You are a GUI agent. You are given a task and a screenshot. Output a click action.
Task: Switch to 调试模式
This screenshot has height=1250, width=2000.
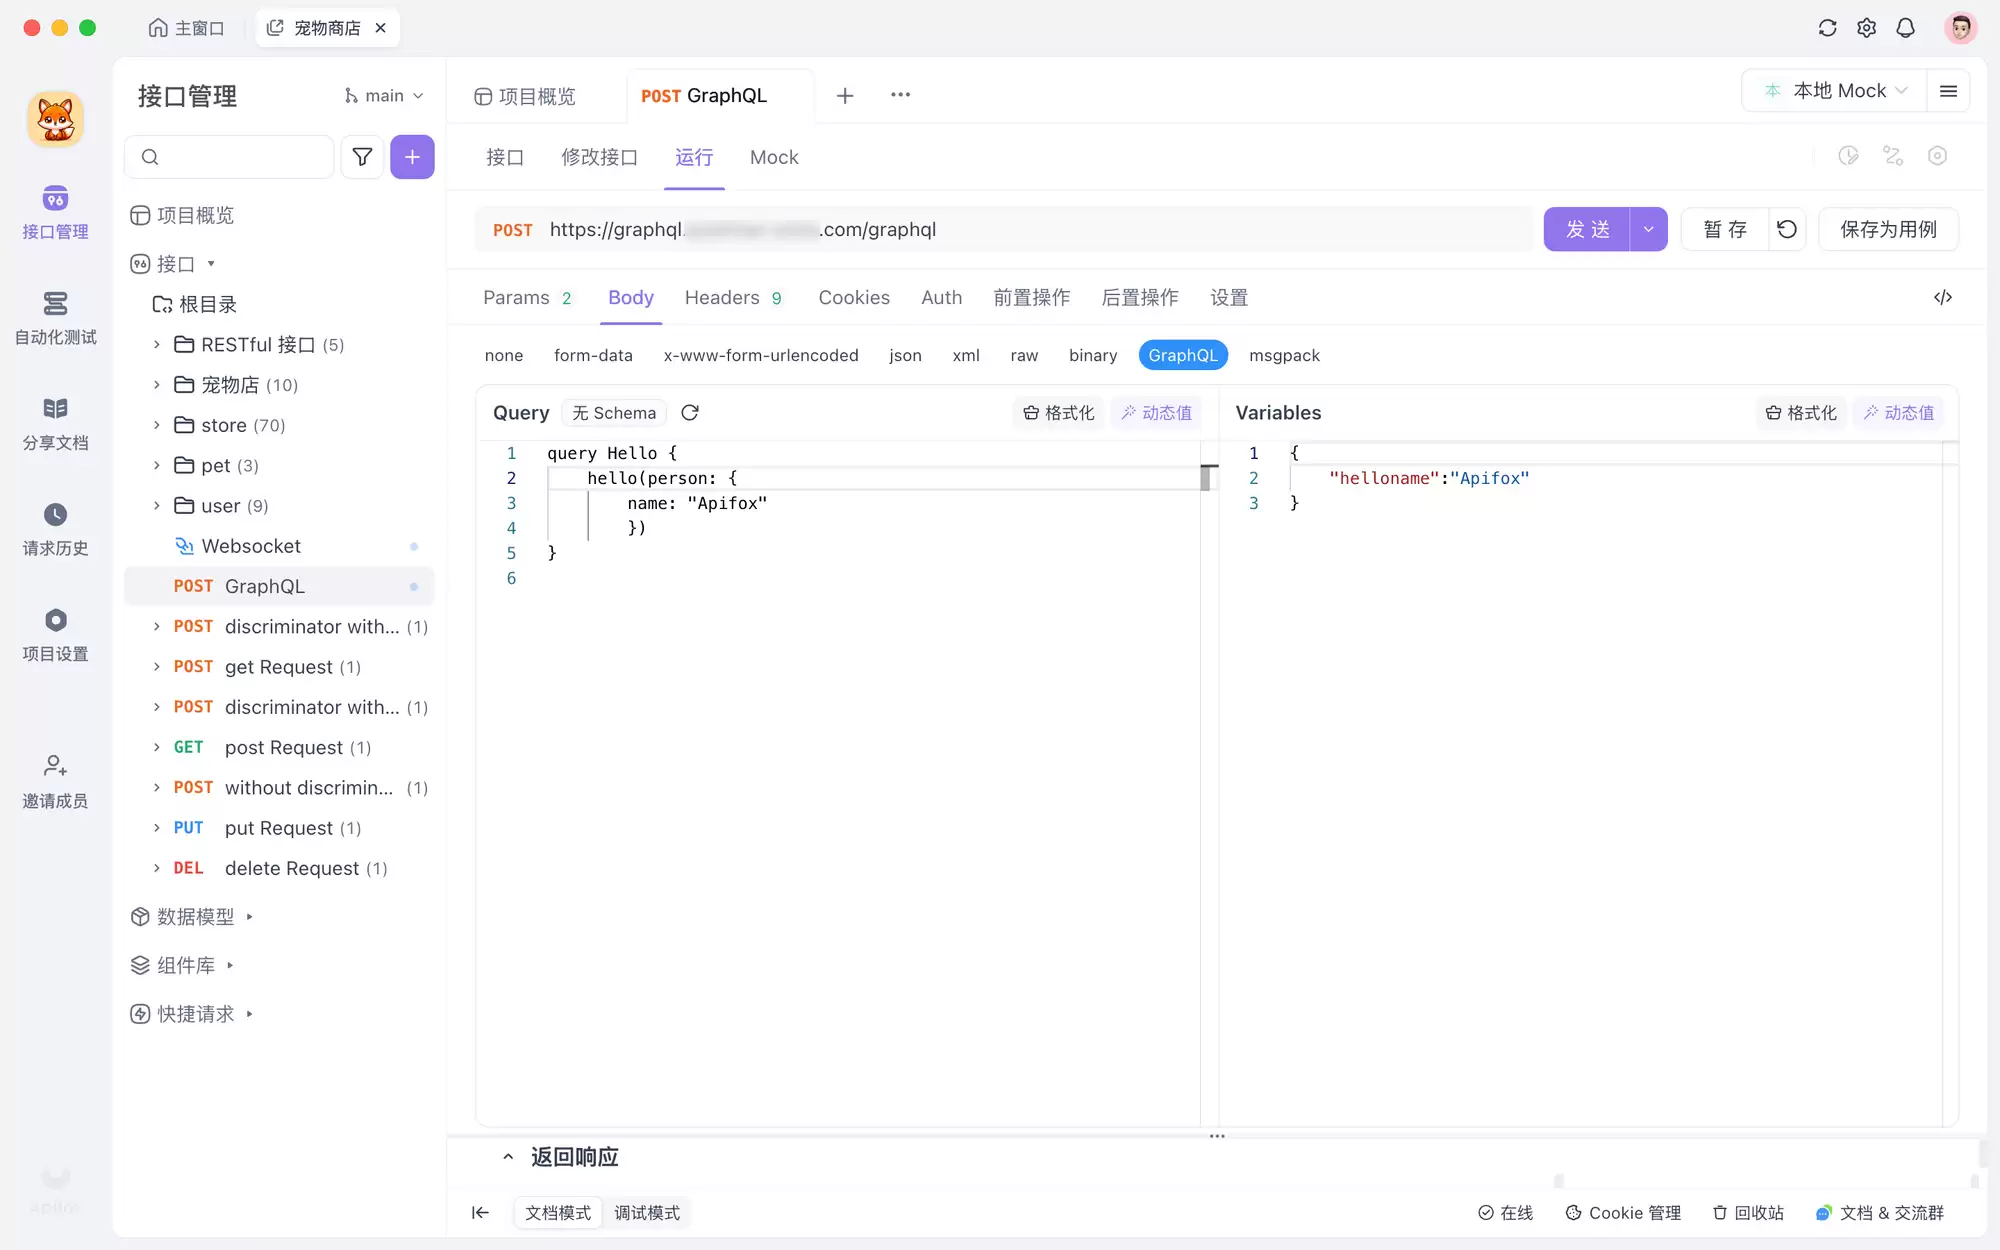pyautogui.click(x=647, y=1213)
